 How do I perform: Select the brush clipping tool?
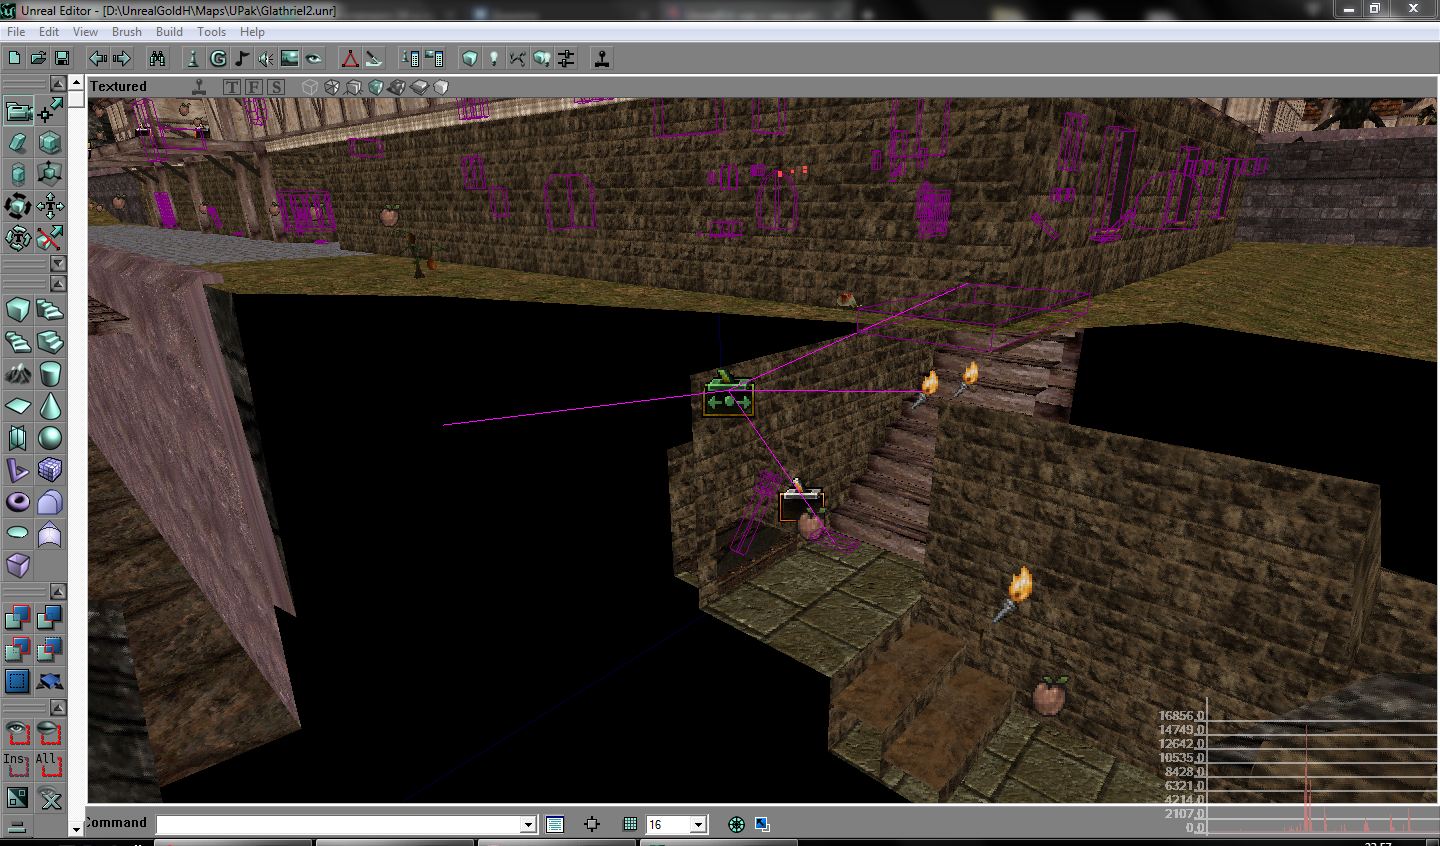(50, 239)
